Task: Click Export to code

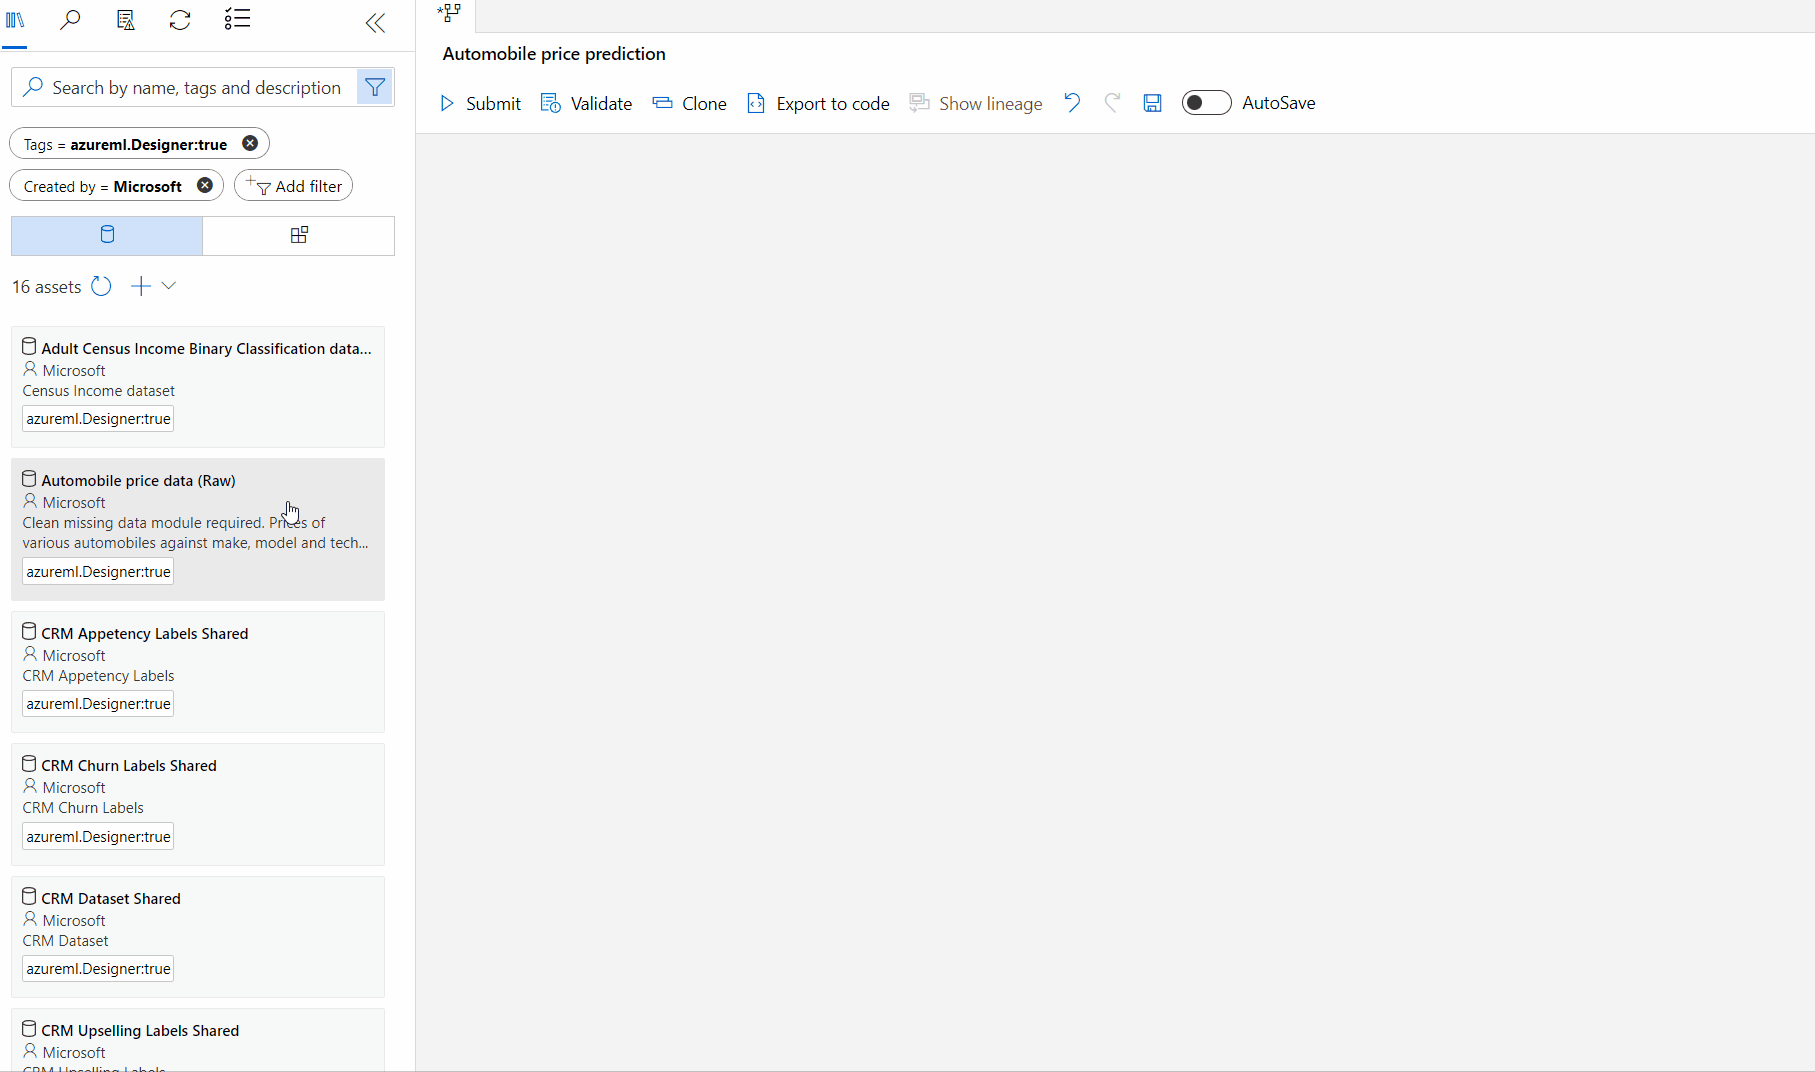Action: pos(818,103)
